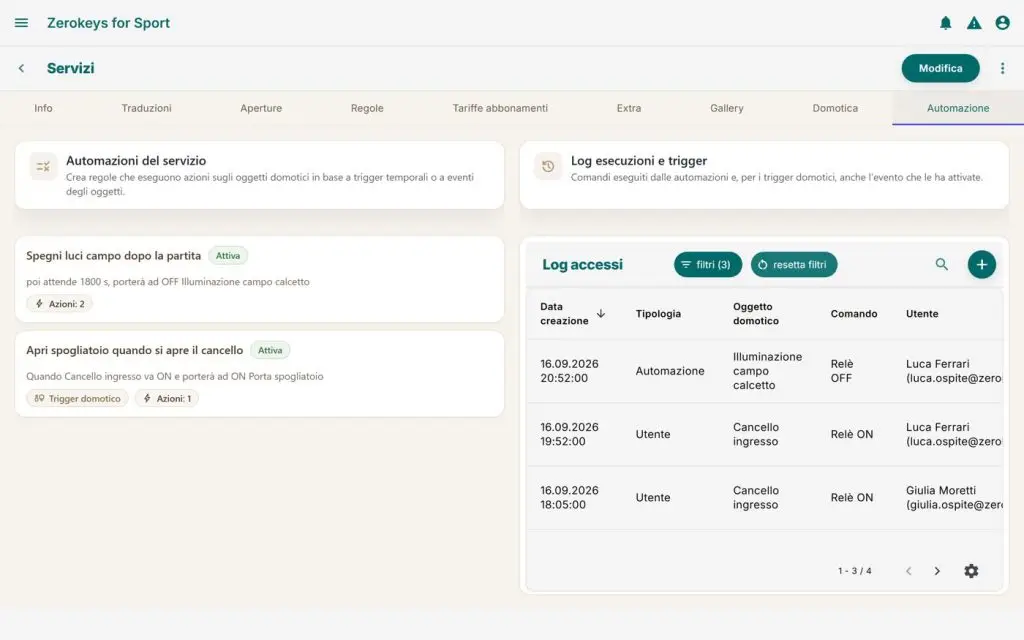Click the Modifica button
1024x640 pixels.
coord(940,68)
